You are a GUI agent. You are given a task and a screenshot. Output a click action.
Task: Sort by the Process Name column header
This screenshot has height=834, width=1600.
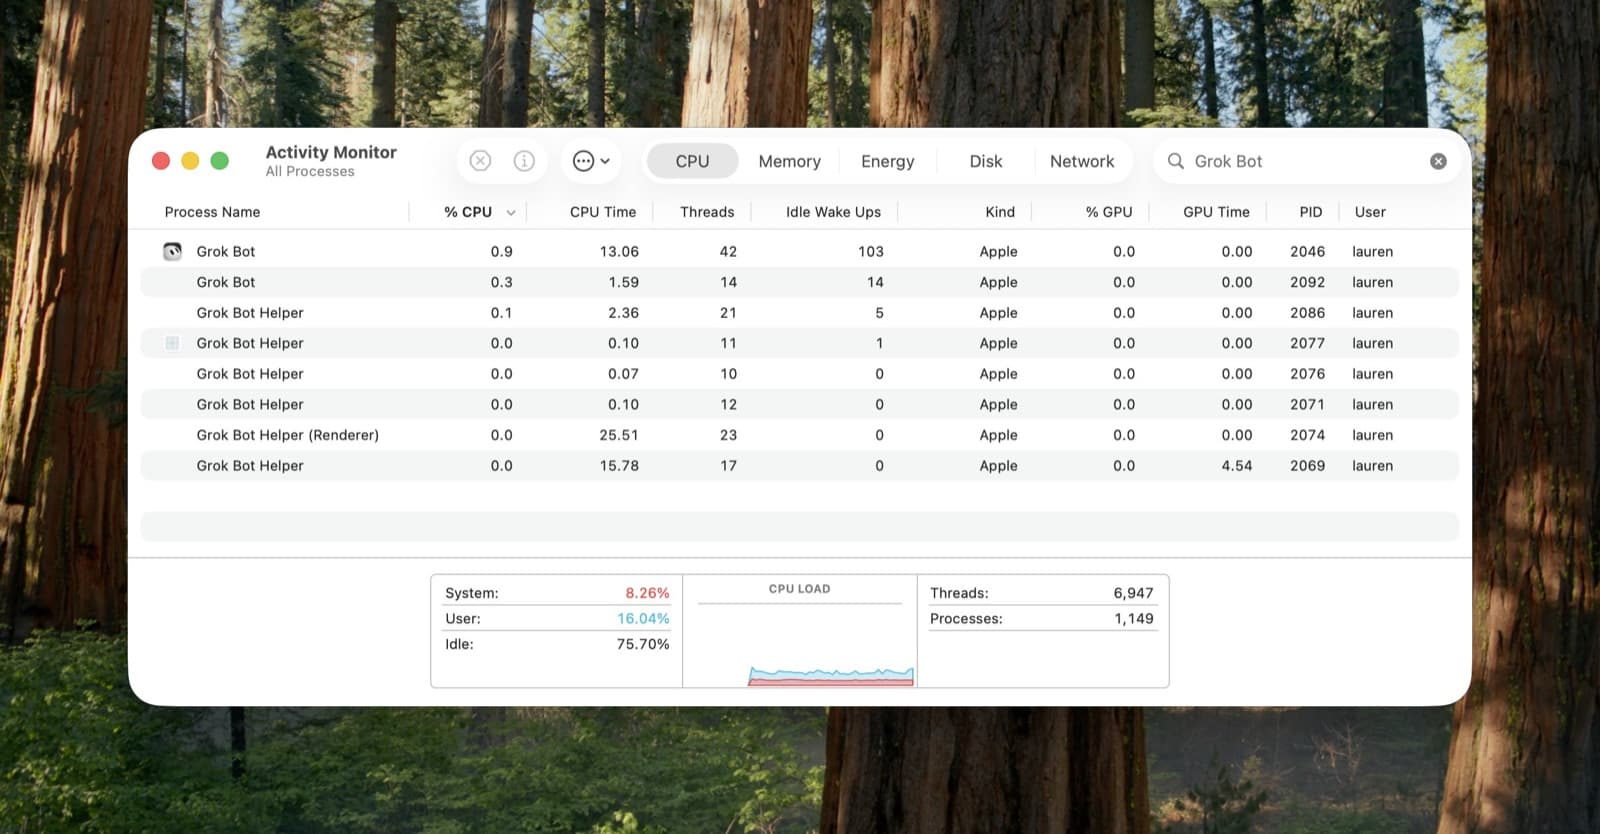click(x=212, y=212)
